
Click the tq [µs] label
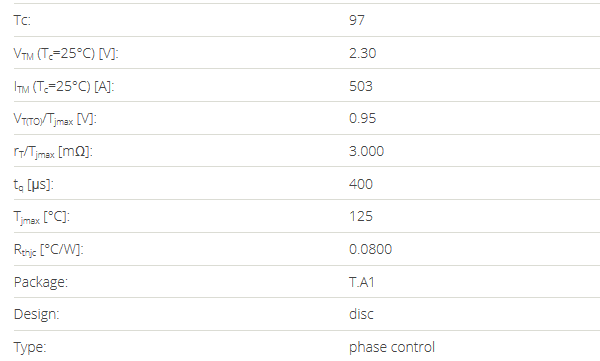[x=34, y=185]
